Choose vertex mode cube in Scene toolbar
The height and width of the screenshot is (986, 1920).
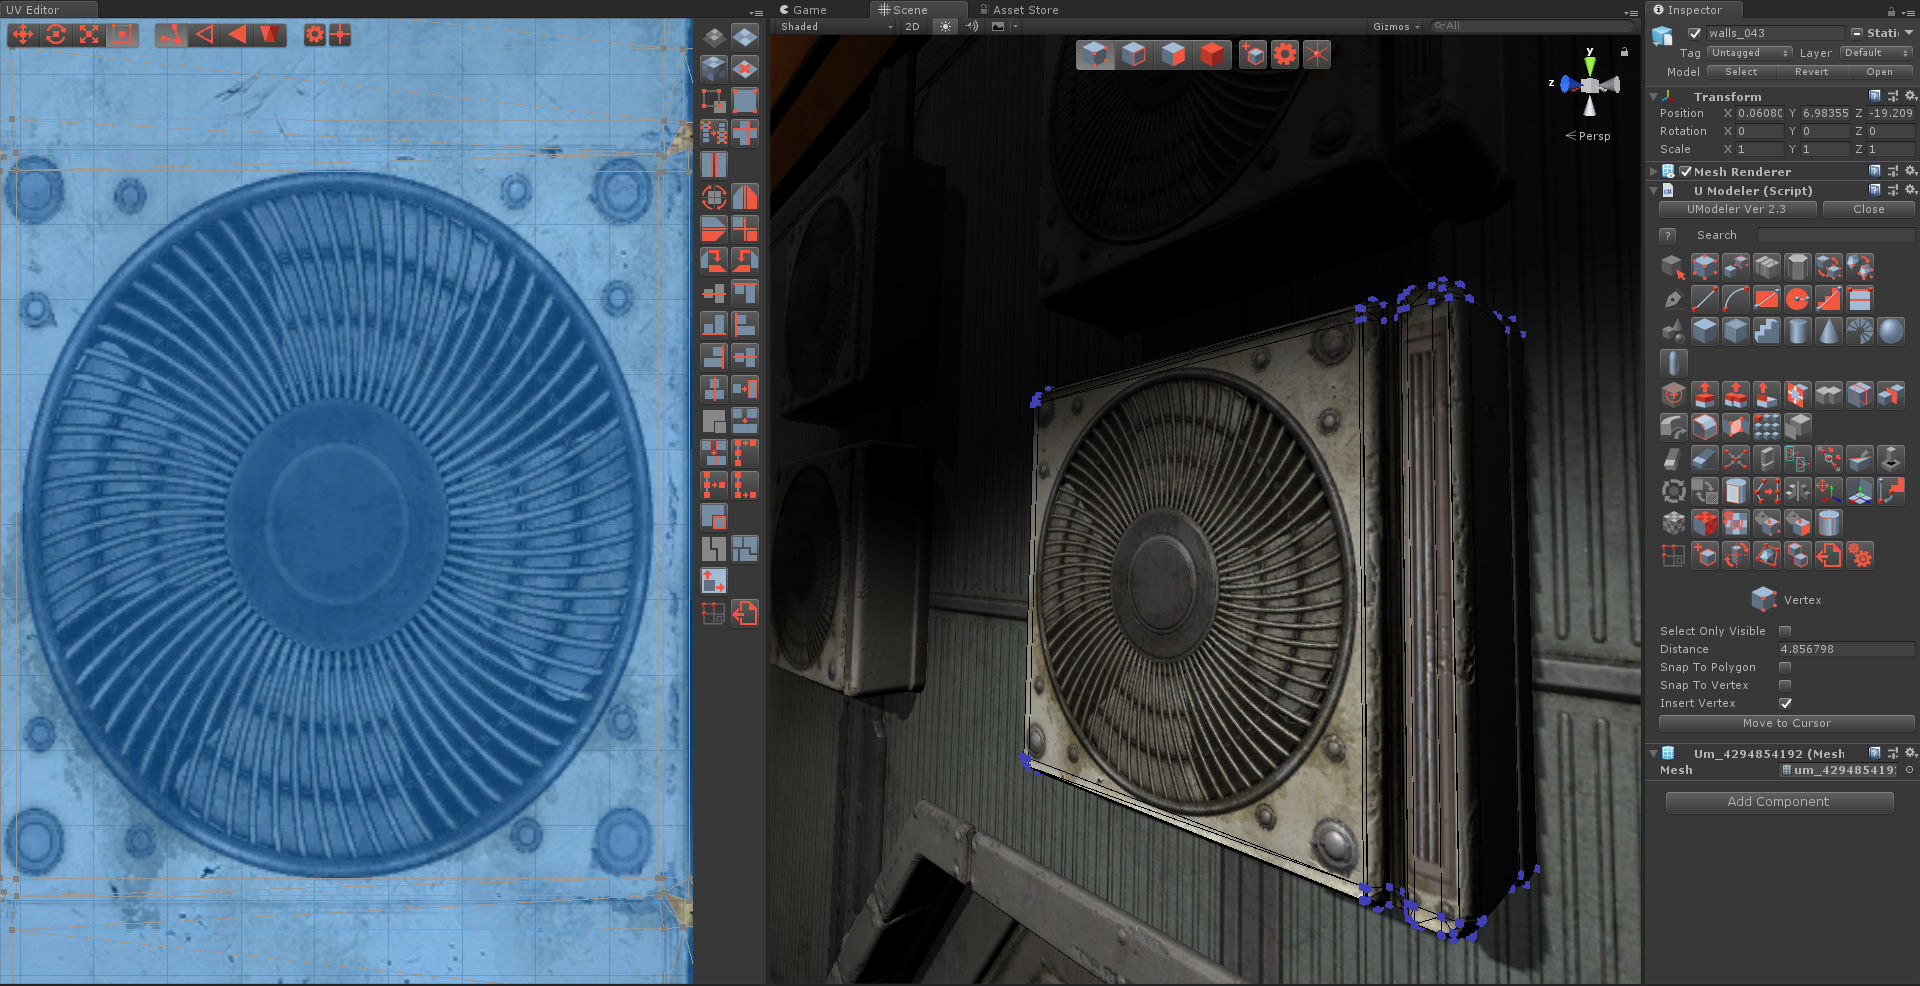(1096, 54)
